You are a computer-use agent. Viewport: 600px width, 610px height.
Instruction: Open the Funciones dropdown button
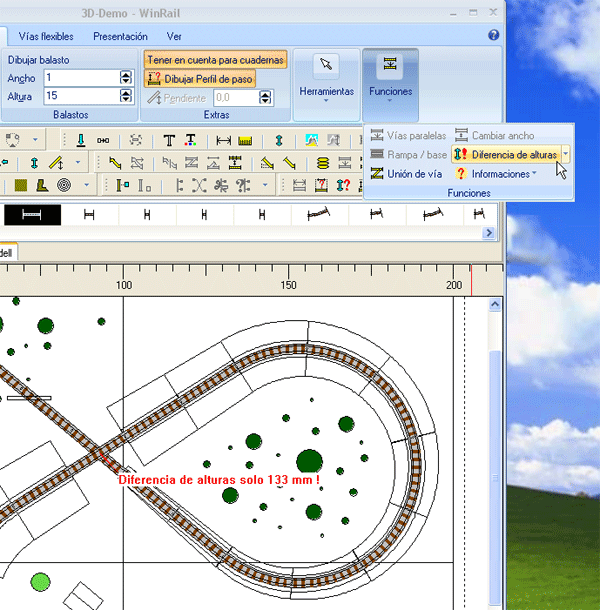390,84
